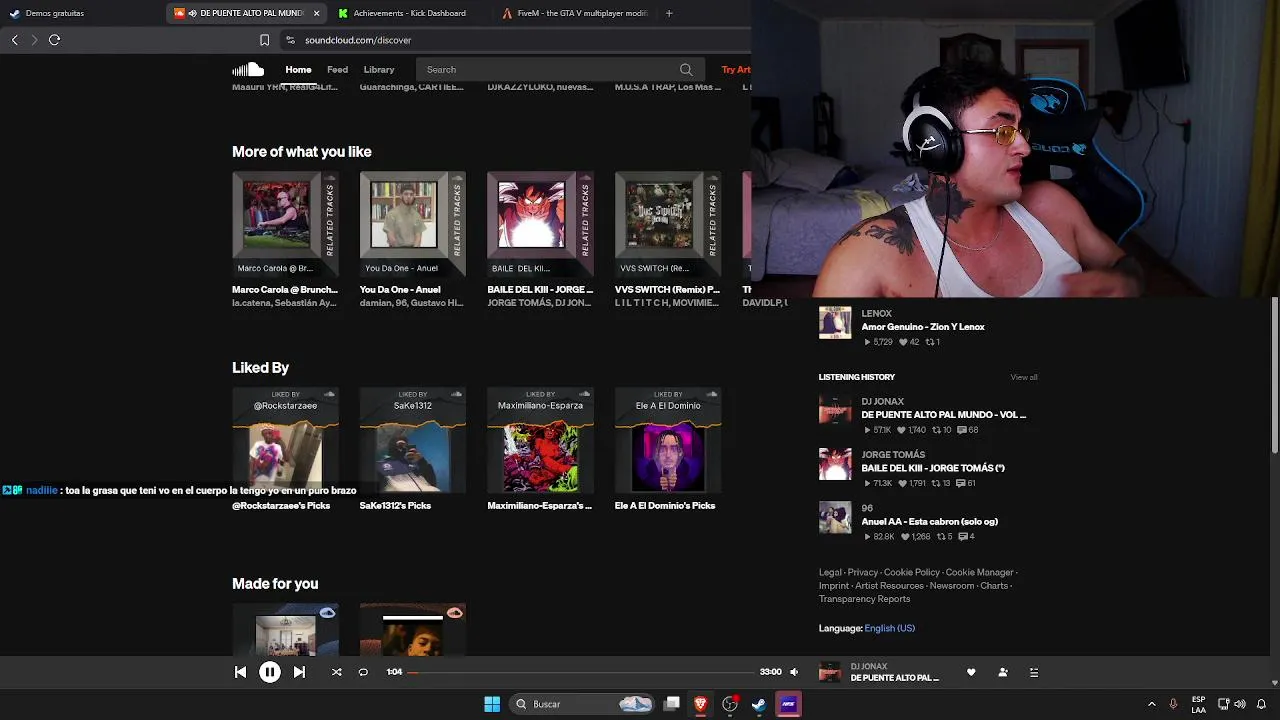The width and height of the screenshot is (1280, 720).
Task: Open BAILE DEL KIII related tracks cover
Action: point(540,225)
